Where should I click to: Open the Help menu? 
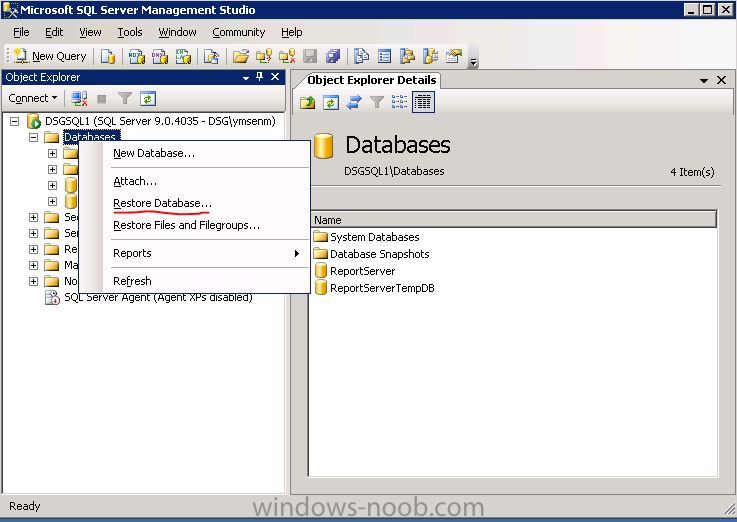click(x=291, y=32)
